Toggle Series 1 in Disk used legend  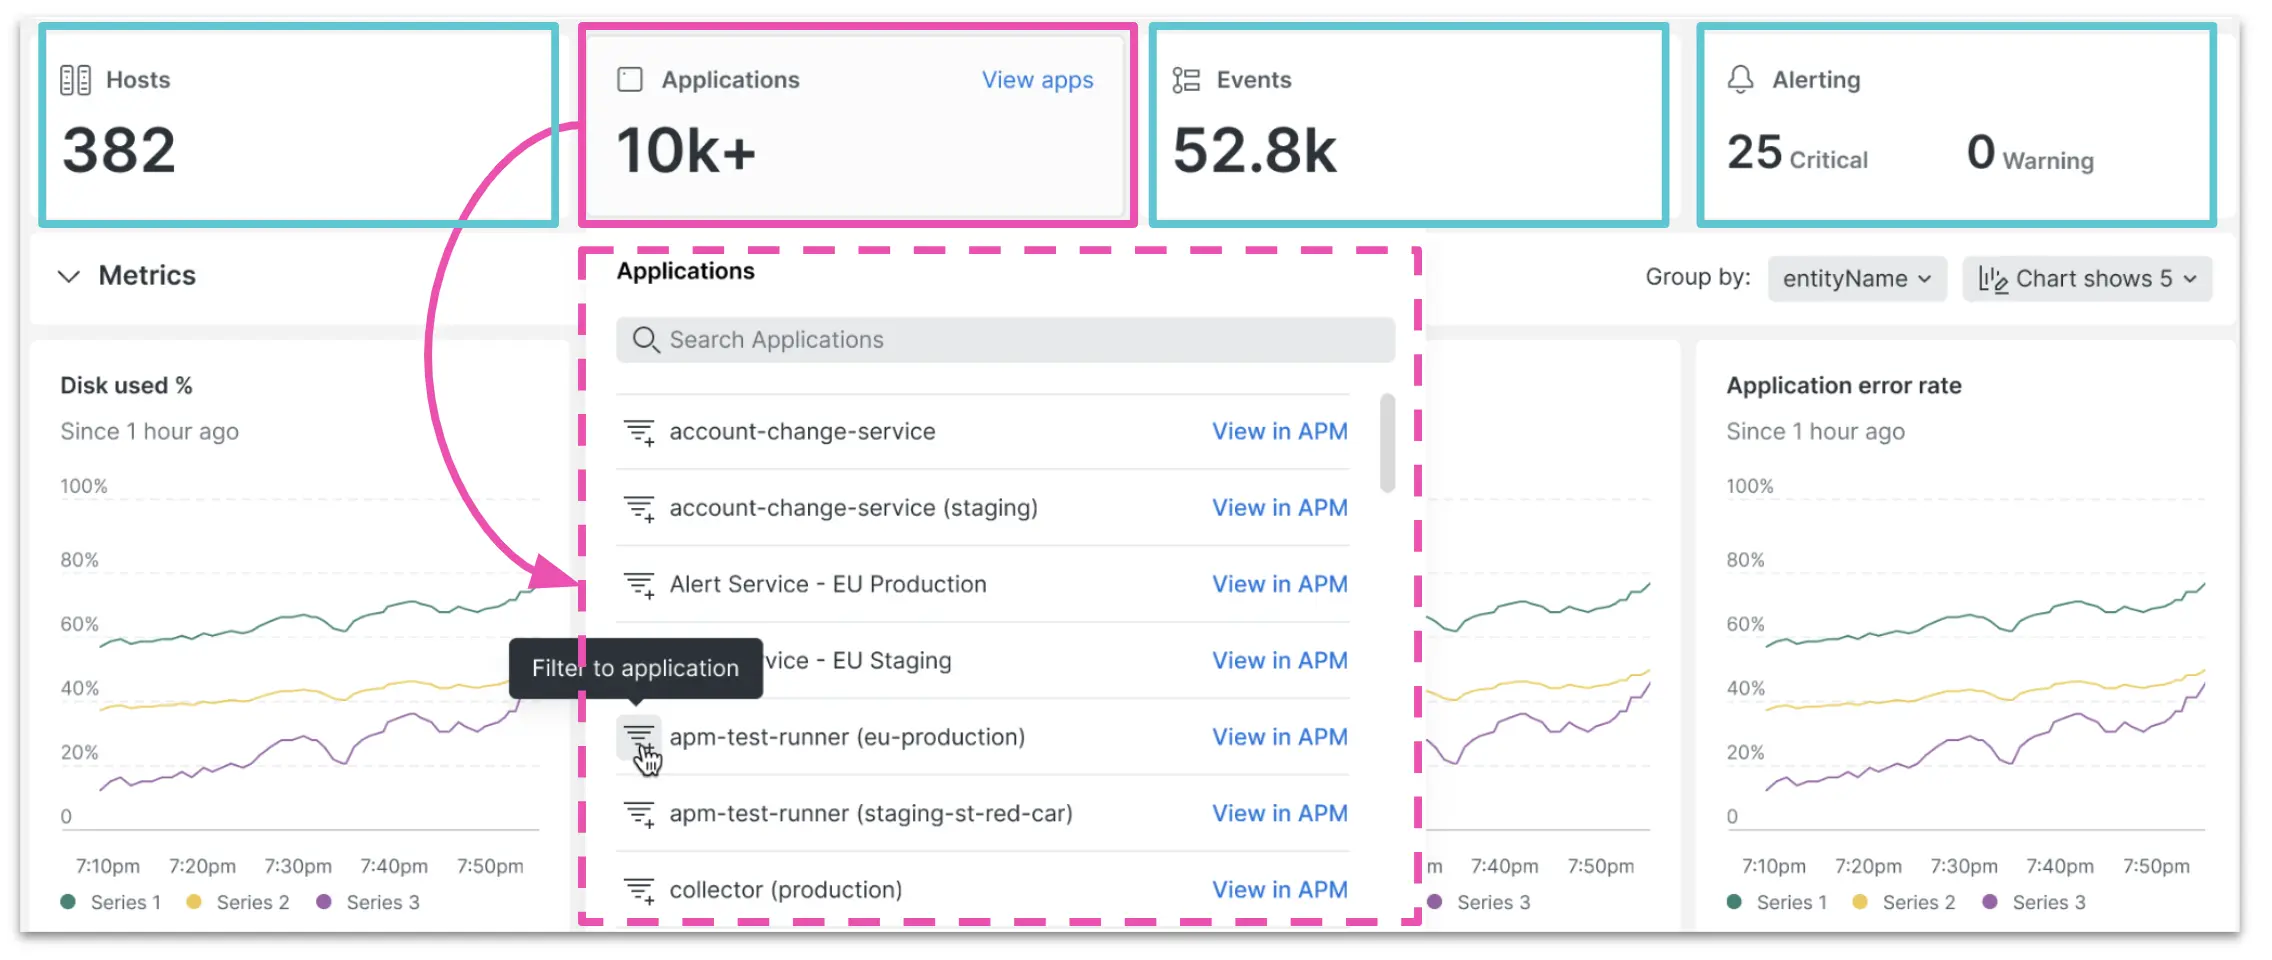(111, 902)
